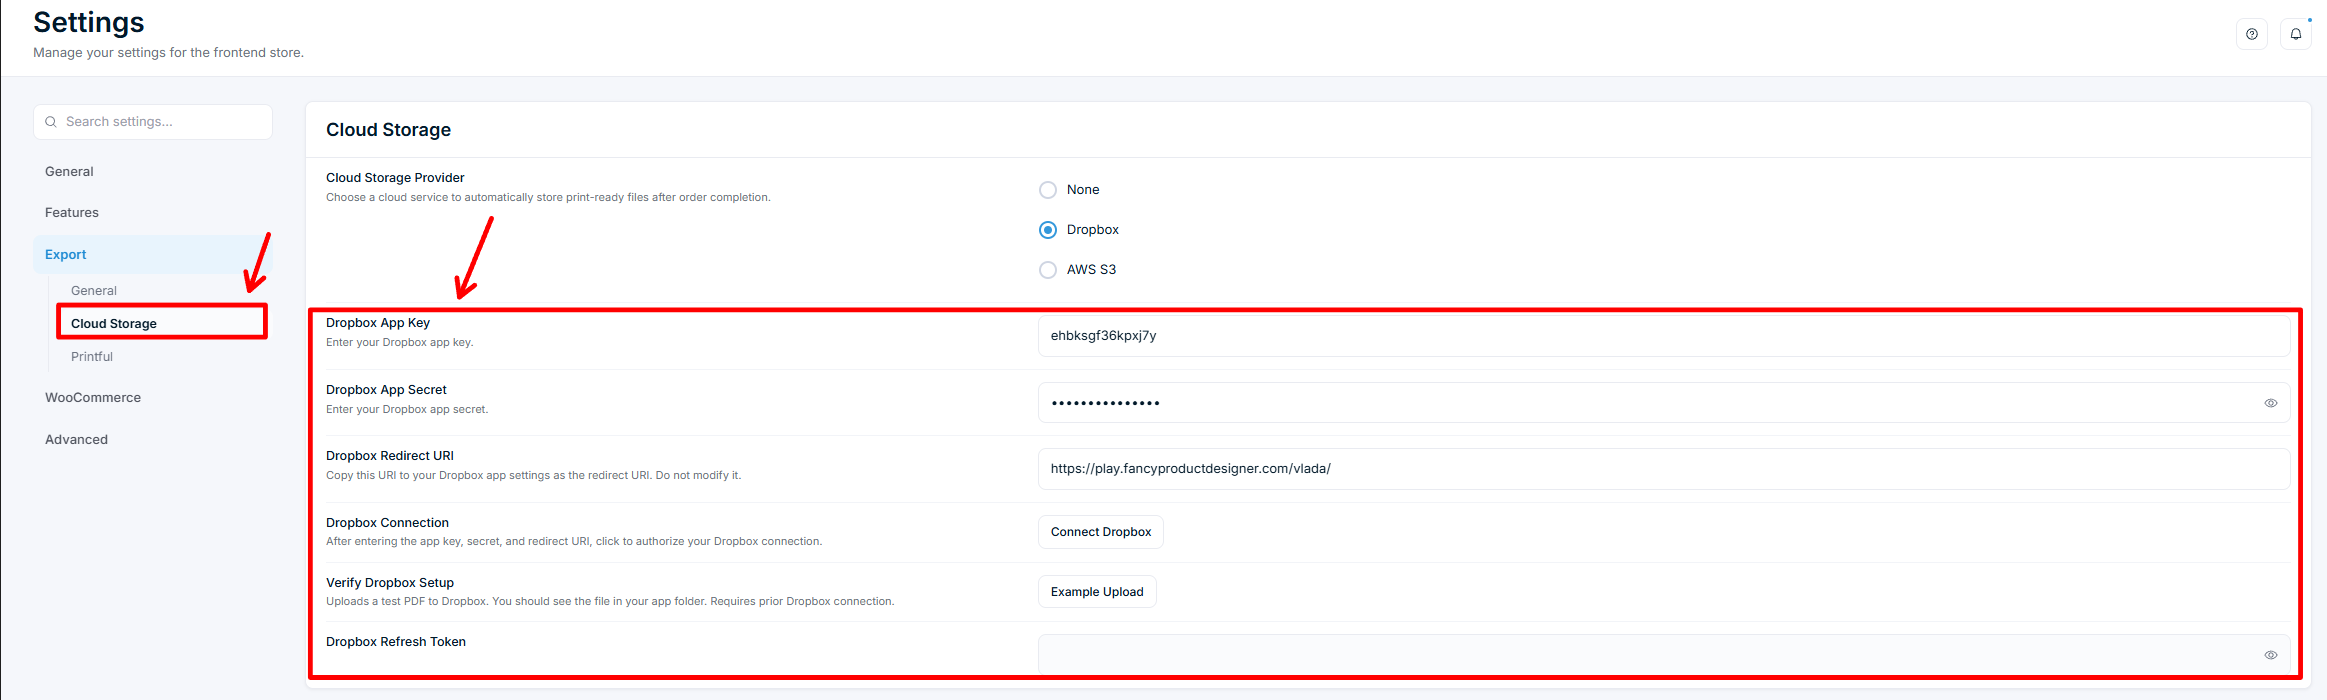Open the help question-mark icon
Image resolution: width=2327 pixels, height=700 pixels.
click(2252, 34)
